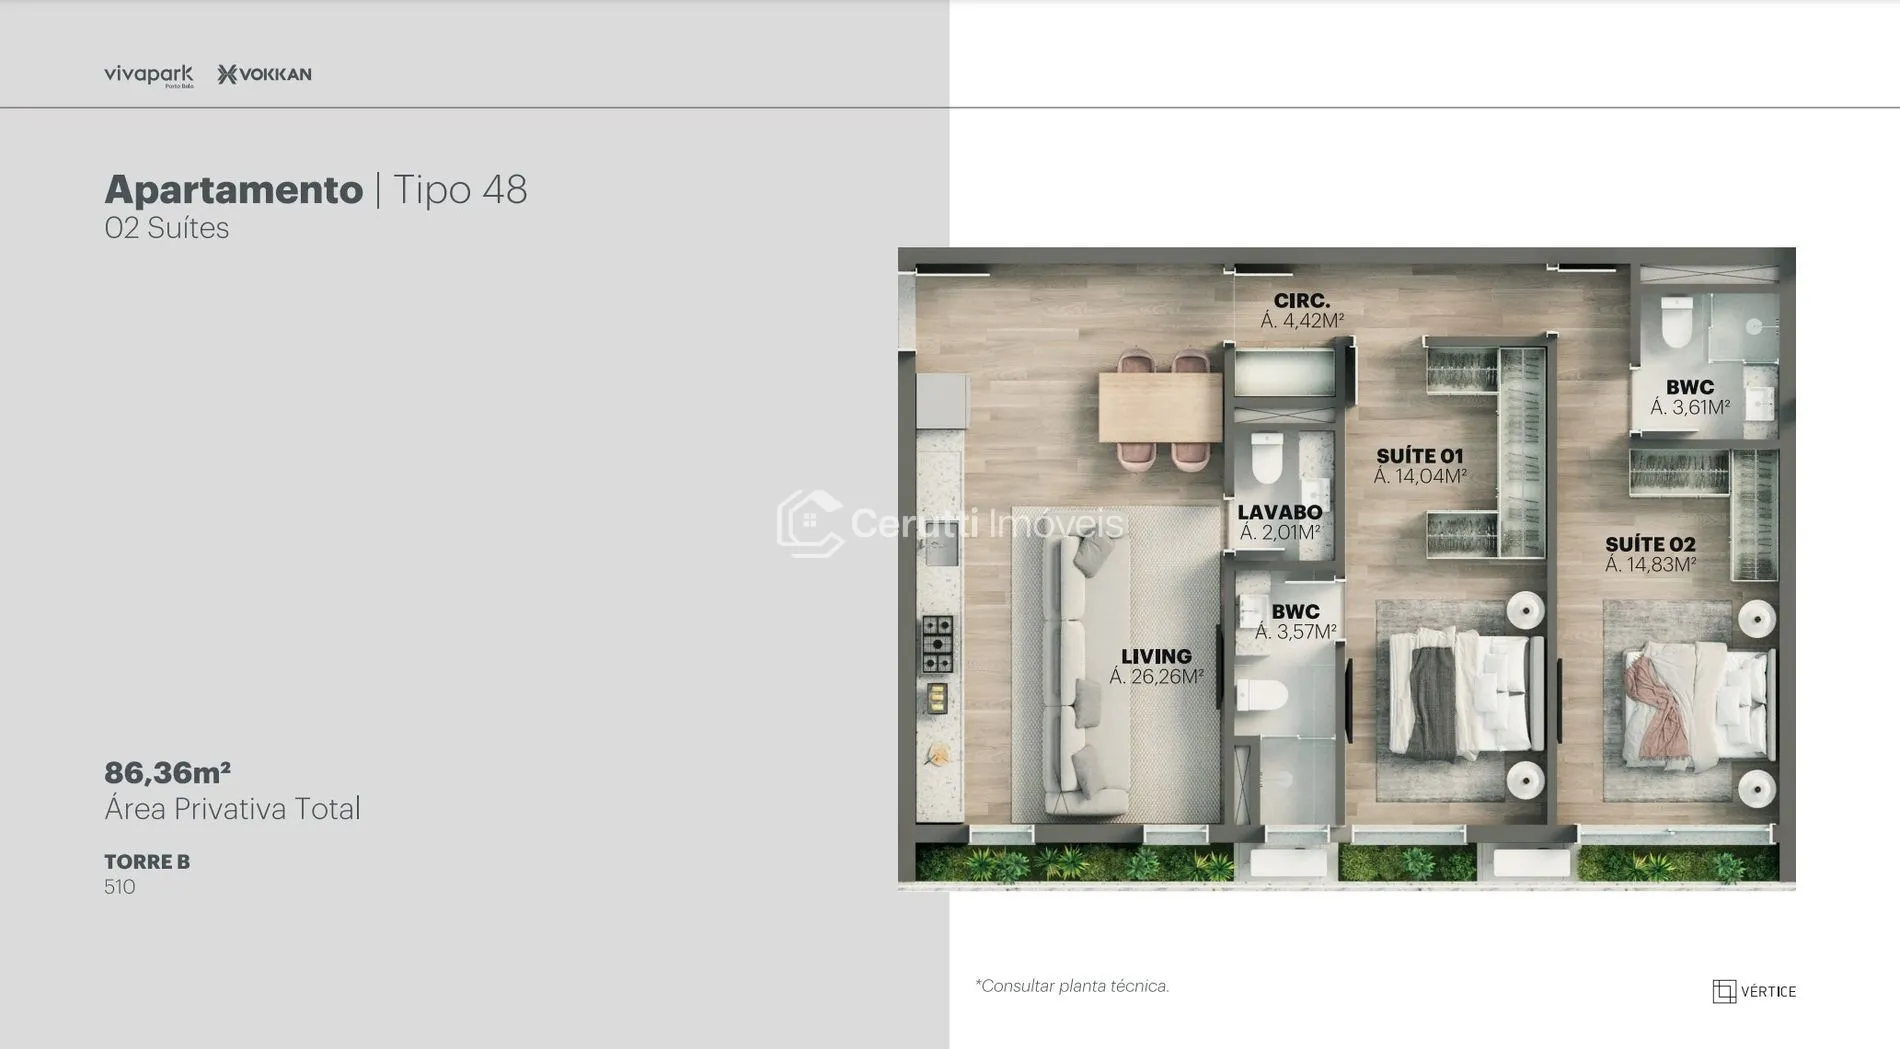
Task: Click the 86,36m² total area text
Action: pyautogui.click(x=167, y=772)
